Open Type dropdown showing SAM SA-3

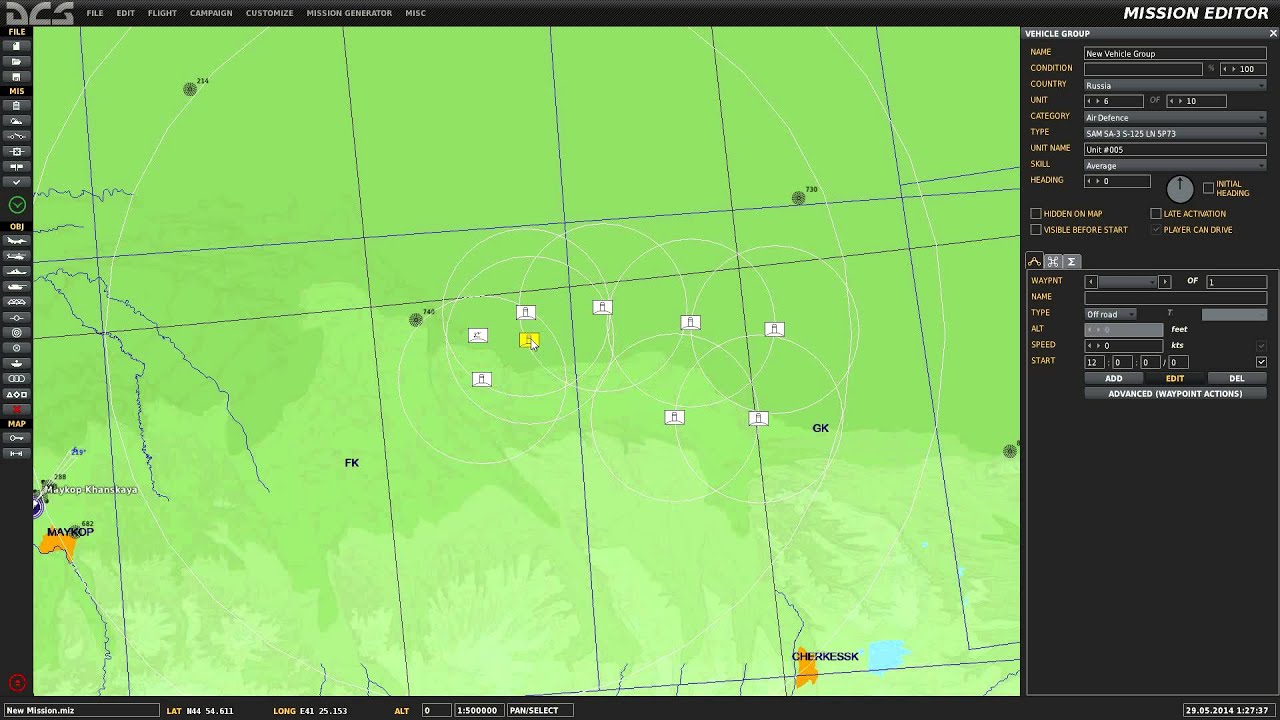point(1175,133)
